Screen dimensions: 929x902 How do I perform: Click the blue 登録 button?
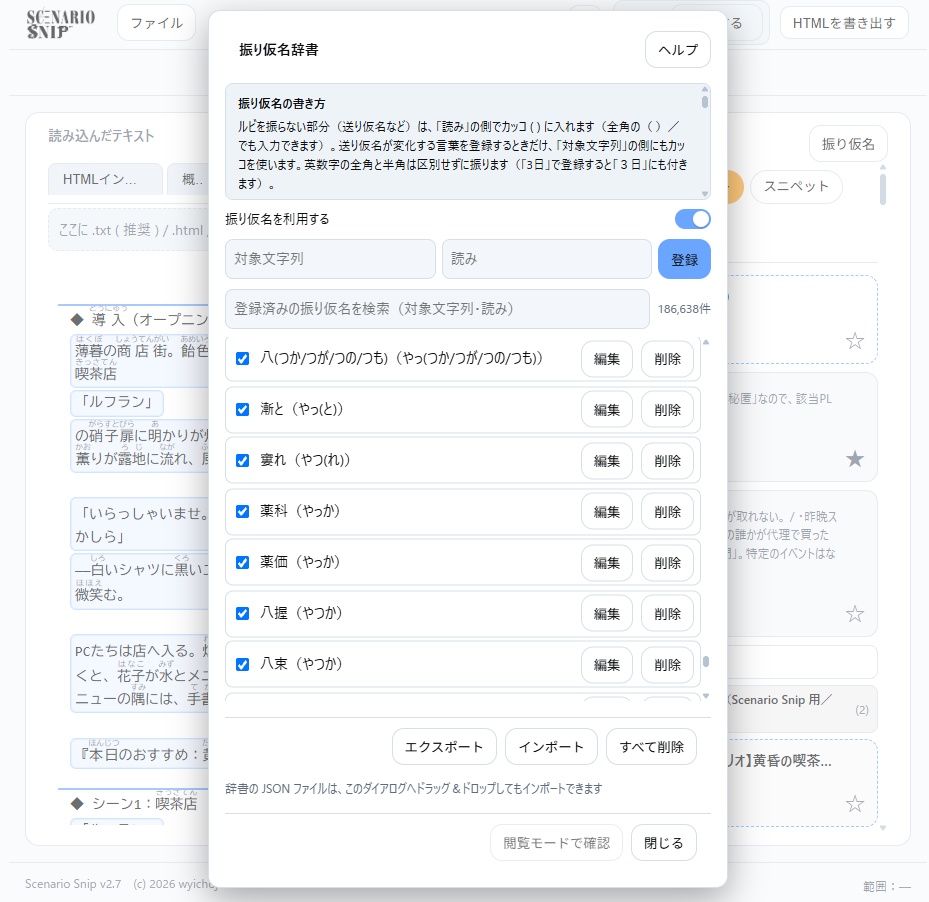pos(684,259)
